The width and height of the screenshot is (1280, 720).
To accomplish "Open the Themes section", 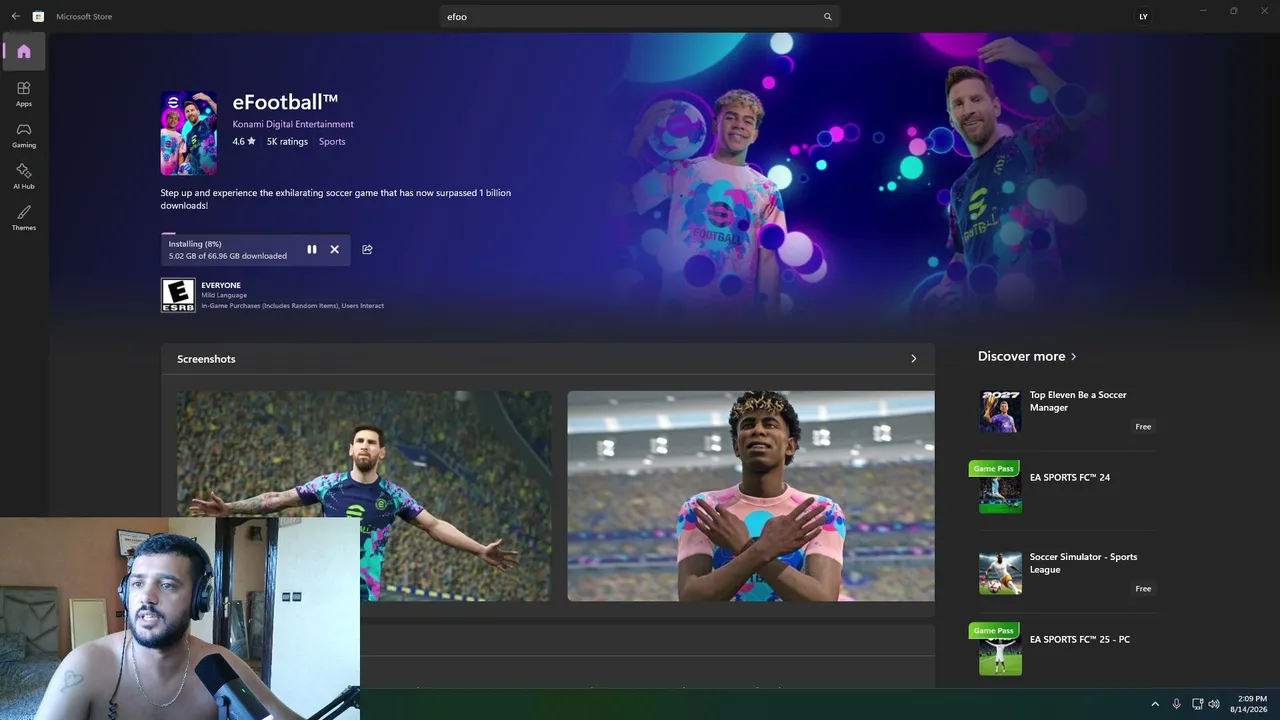I will pyautogui.click(x=24, y=218).
